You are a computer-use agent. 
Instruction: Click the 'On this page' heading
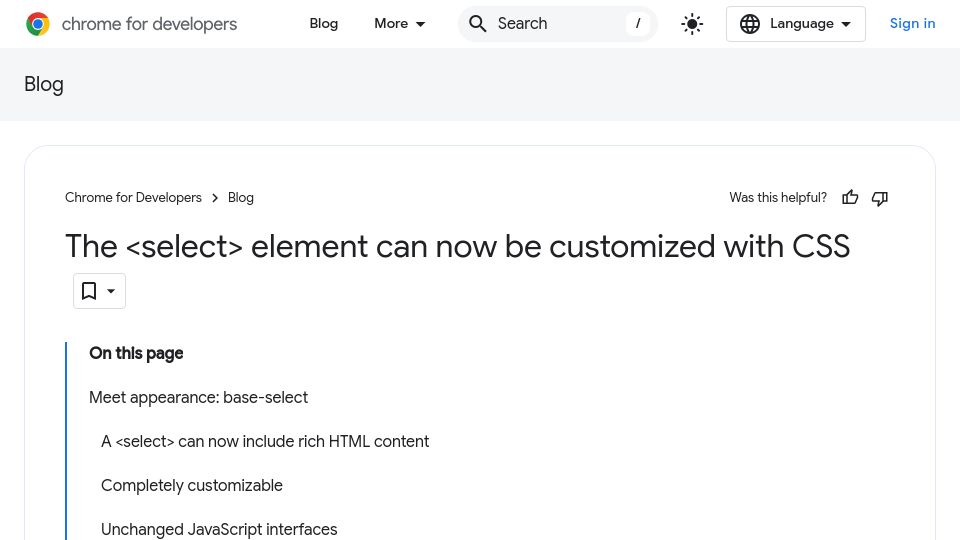pyautogui.click(x=136, y=353)
